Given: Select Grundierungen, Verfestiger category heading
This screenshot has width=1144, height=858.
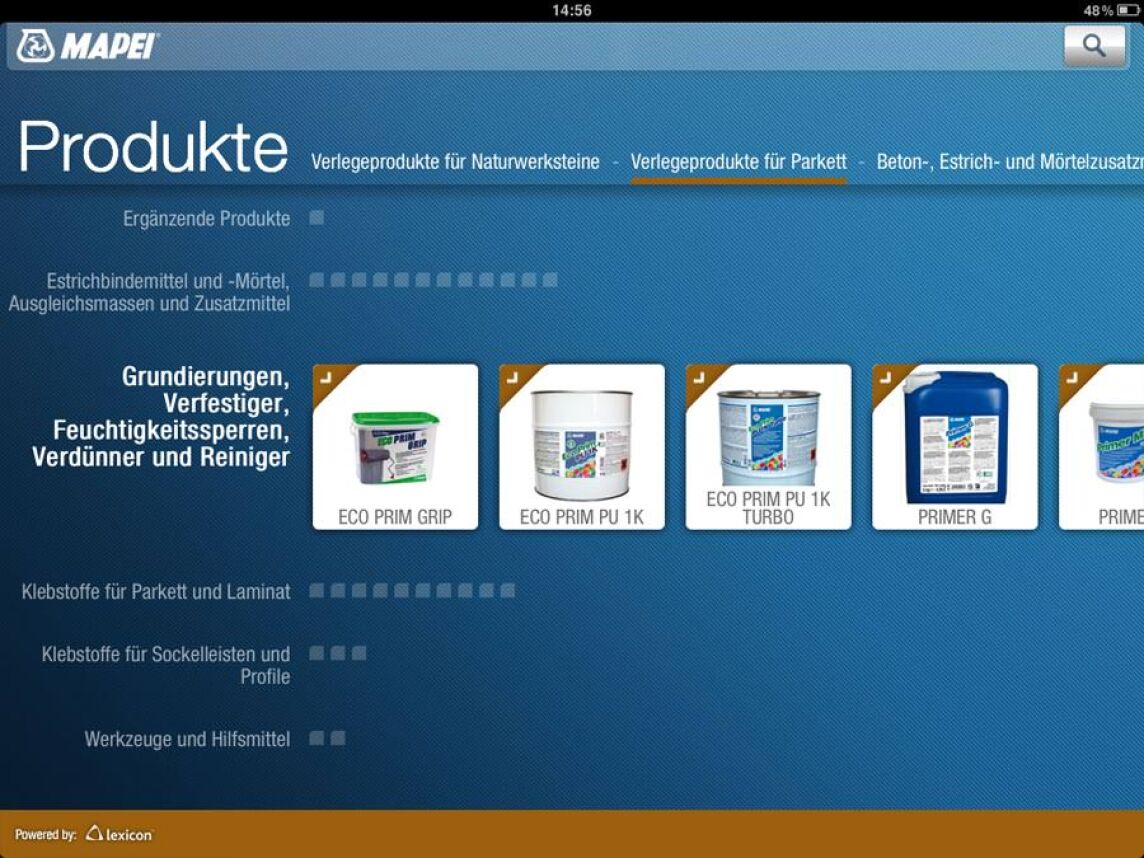Looking at the screenshot, I should 161,417.
